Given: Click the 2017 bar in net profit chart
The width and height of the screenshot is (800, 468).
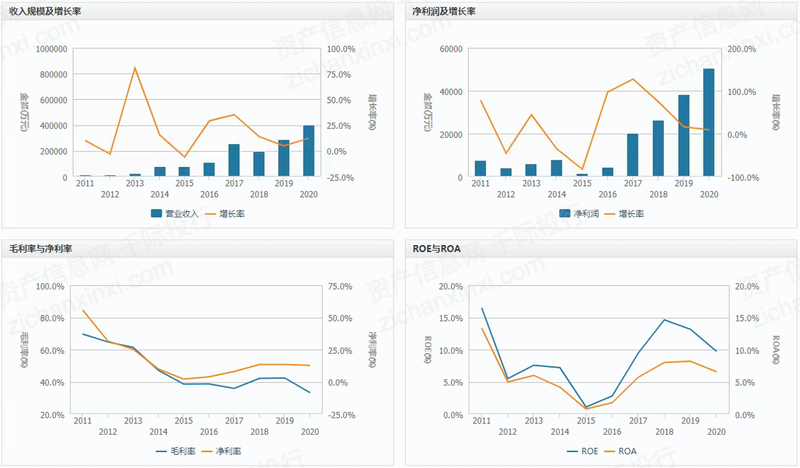Looking at the screenshot, I should click(x=633, y=155).
